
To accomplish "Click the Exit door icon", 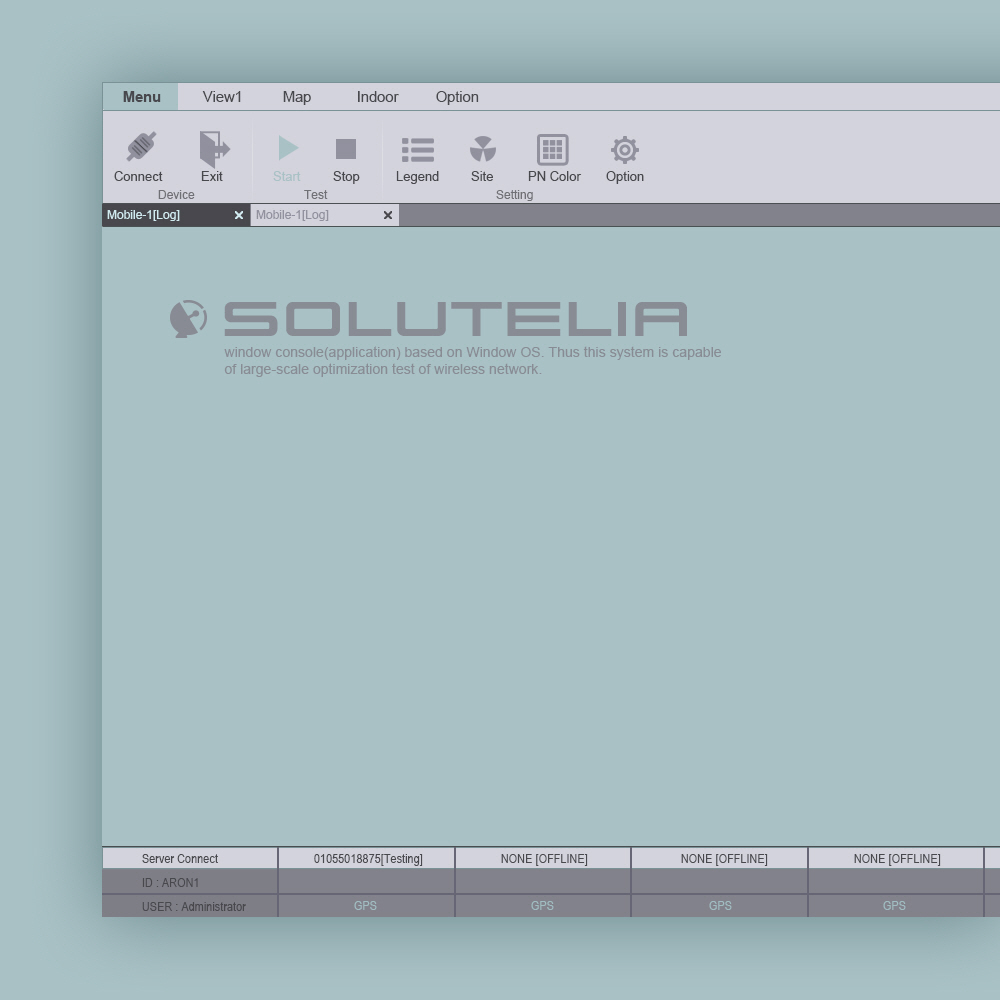I will click(214, 149).
